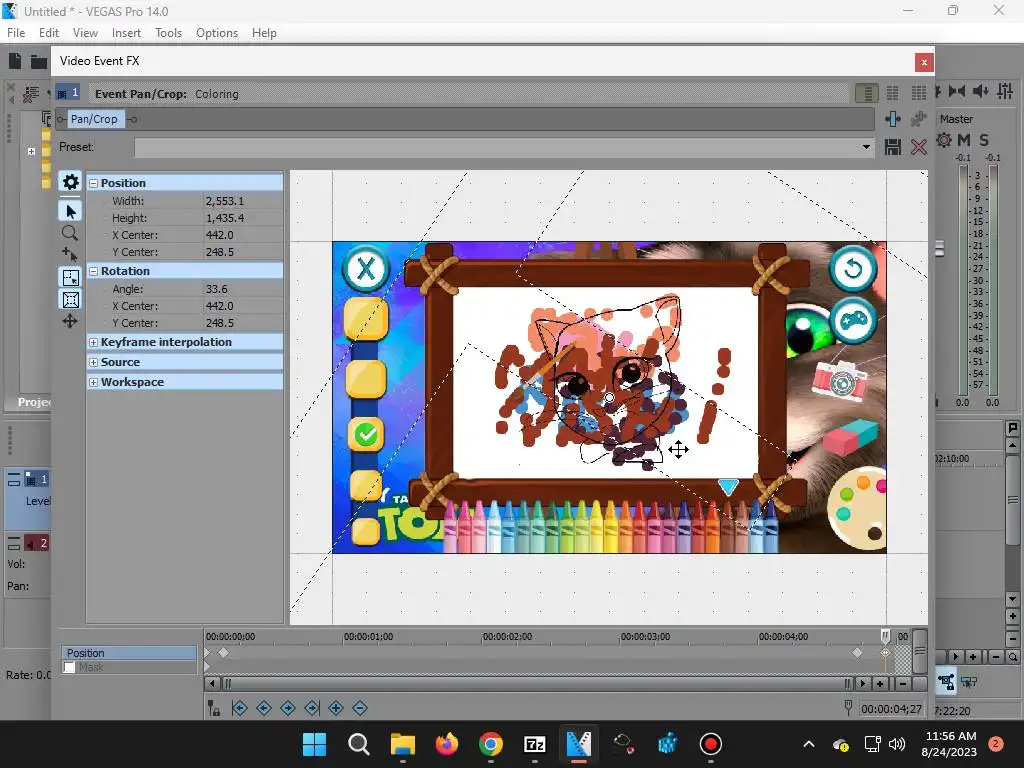Go to Next Keyframe button
The height and width of the screenshot is (768, 1024).
[288, 708]
